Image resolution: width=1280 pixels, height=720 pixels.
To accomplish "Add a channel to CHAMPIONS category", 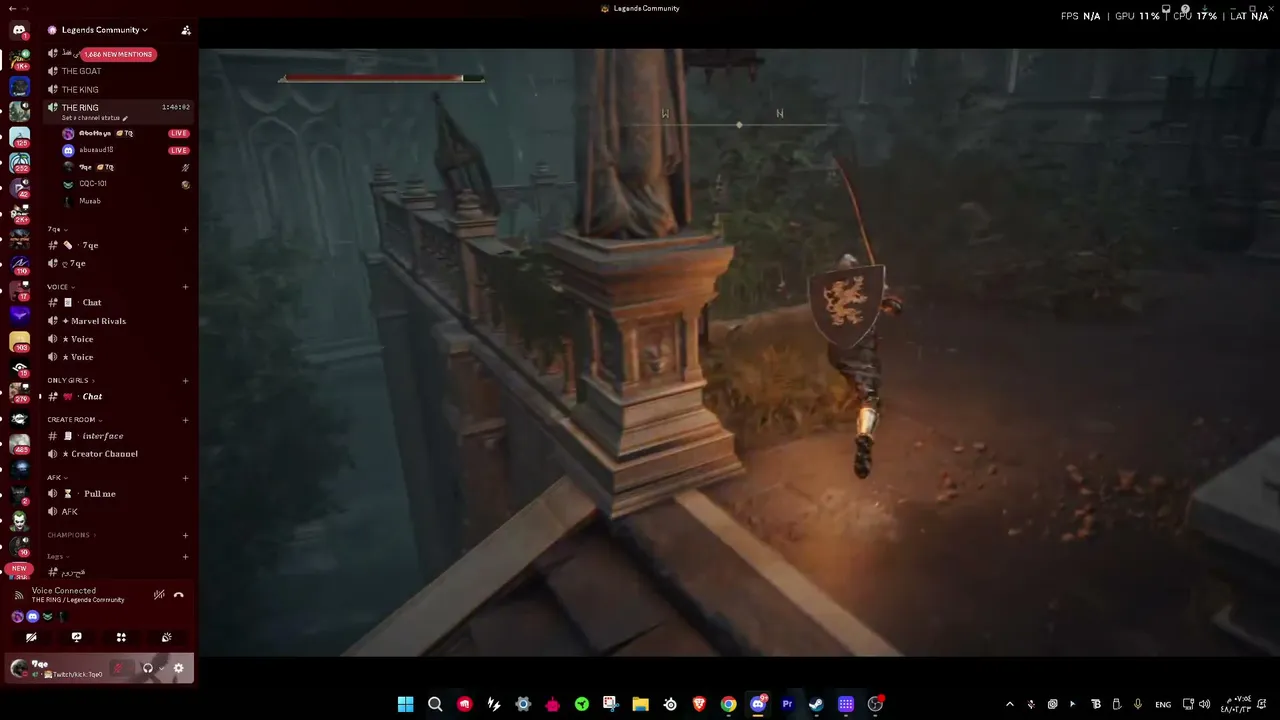I will pyautogui.click(x=186, y=535).
